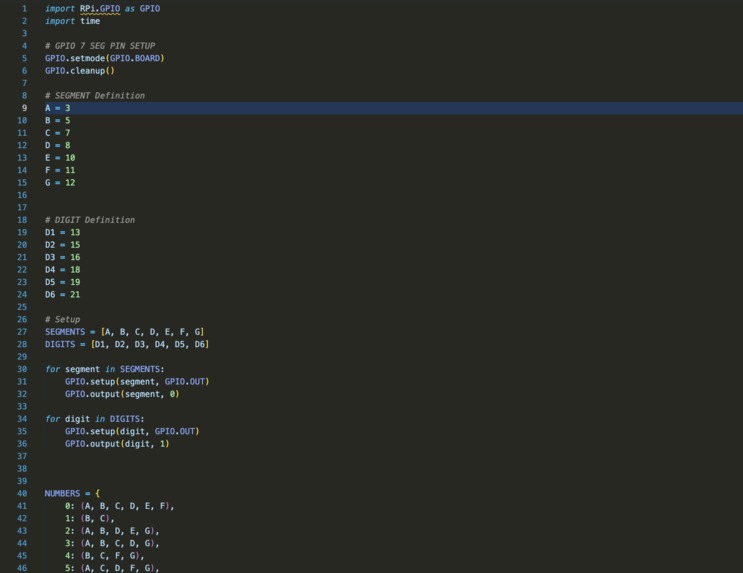Click line 1 'import RPi.GPIO as GPIO'
The height and width of the screenshot is (573, 743).
(102, 9)
